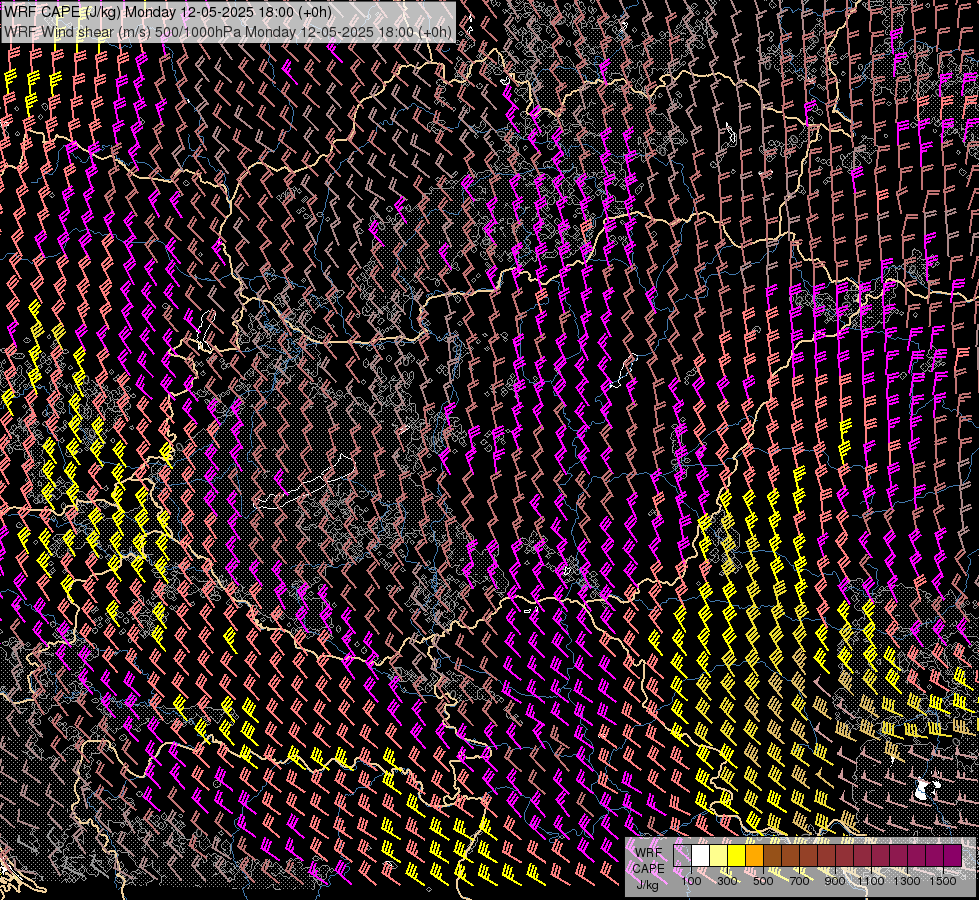979x900 pixels.
Task: Select the purple final CAPE legend swatch
Action: tap(953, 856)
